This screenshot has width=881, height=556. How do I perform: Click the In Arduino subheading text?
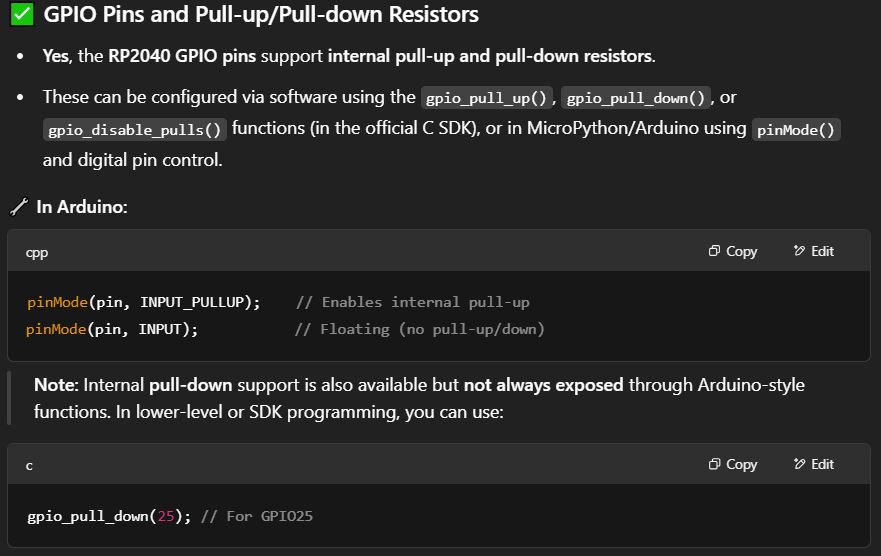pyautogui.click(x=82, y=207)
